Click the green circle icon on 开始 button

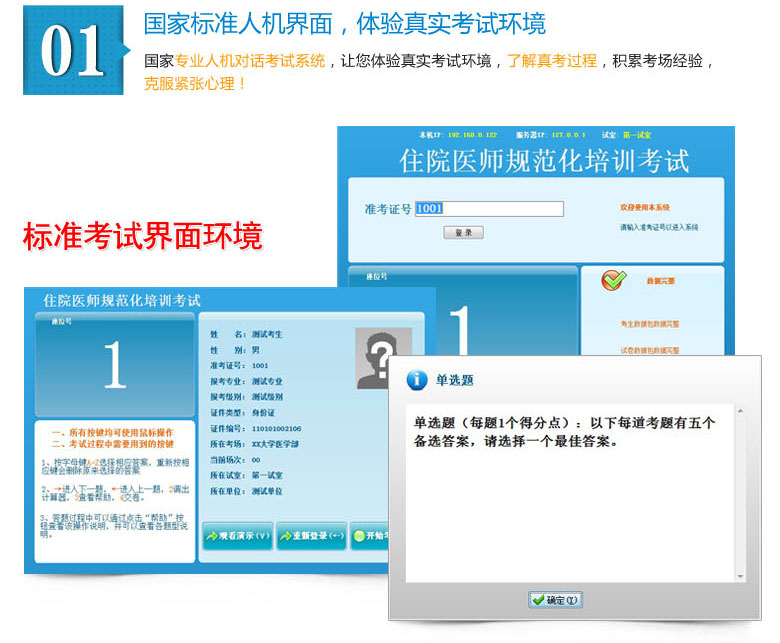(x=359, y=536)
